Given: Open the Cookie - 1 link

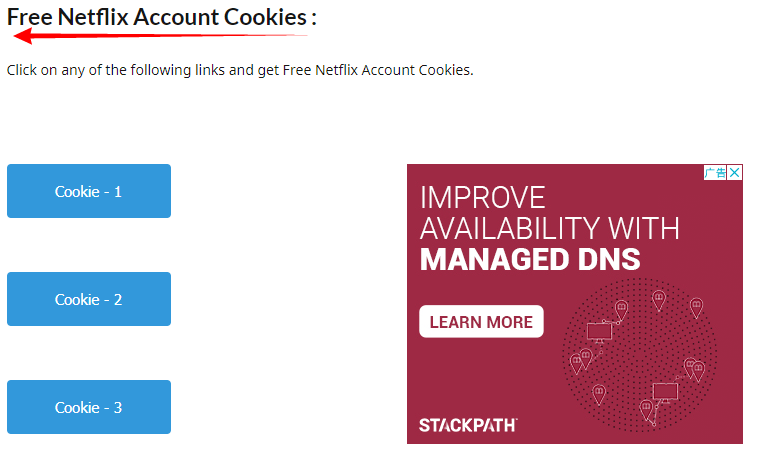Looking at the screenshot, I should 89,191.
